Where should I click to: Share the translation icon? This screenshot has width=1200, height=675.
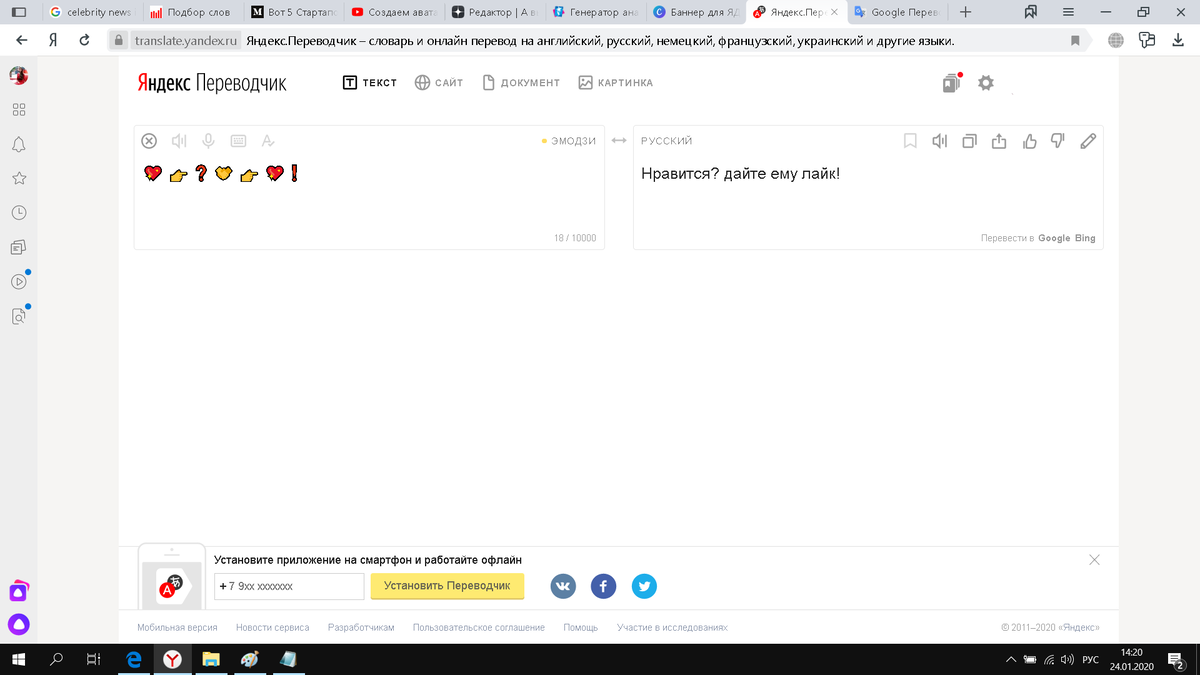pyautogui.click(x=998, y=141)
